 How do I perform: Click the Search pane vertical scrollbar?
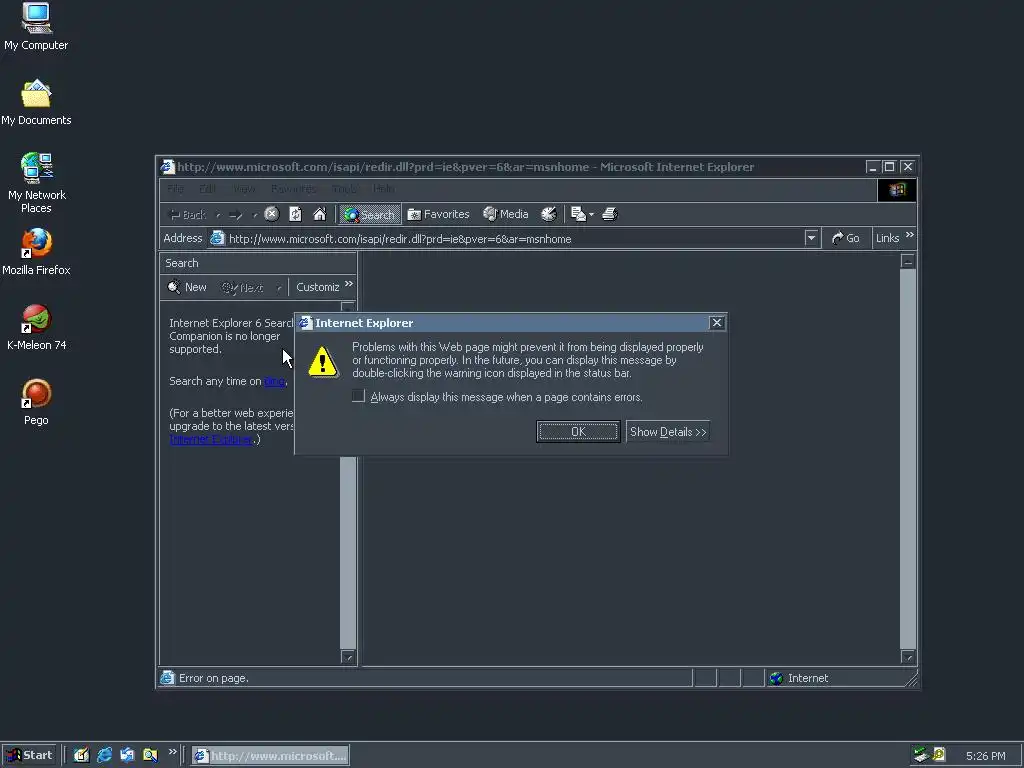tap(347, 552)
